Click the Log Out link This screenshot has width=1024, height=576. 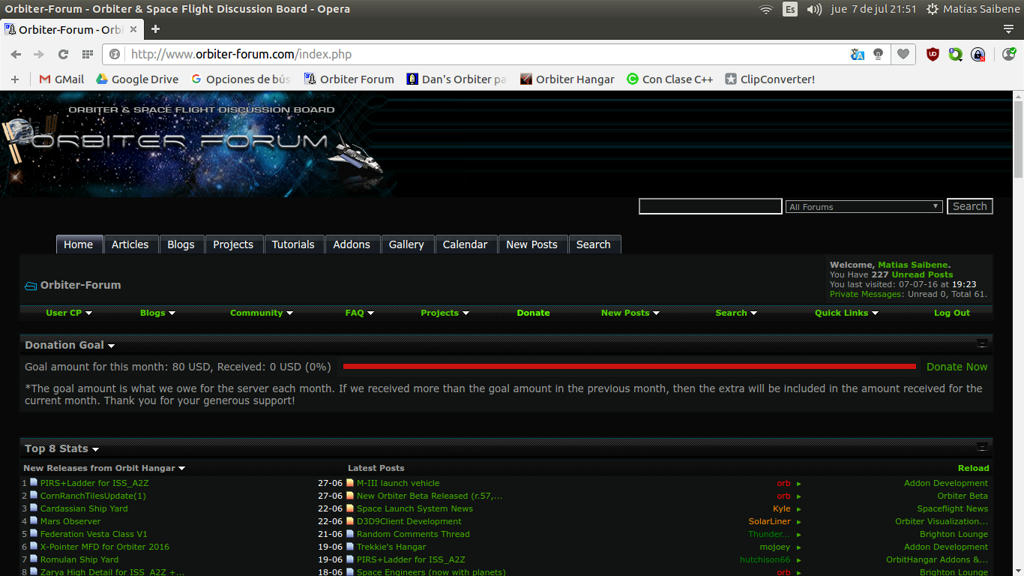952,313
